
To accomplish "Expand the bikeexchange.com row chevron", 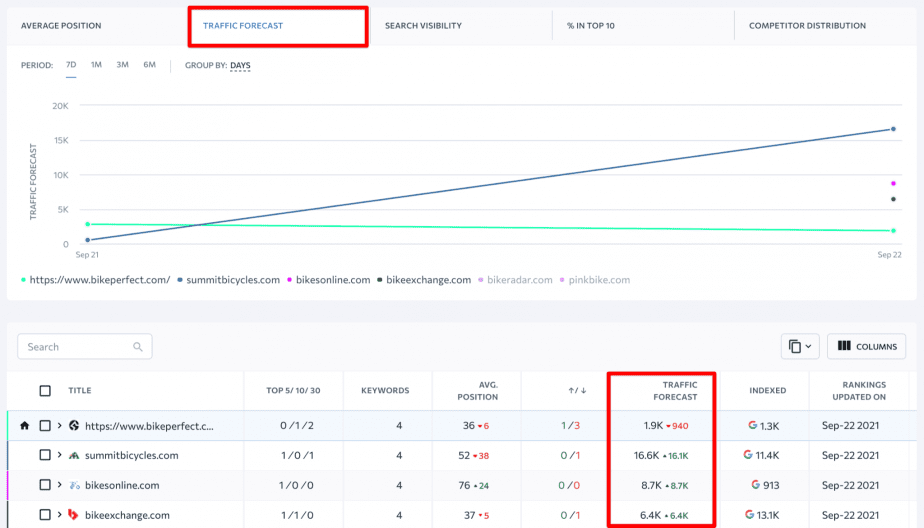I will 60,514.
